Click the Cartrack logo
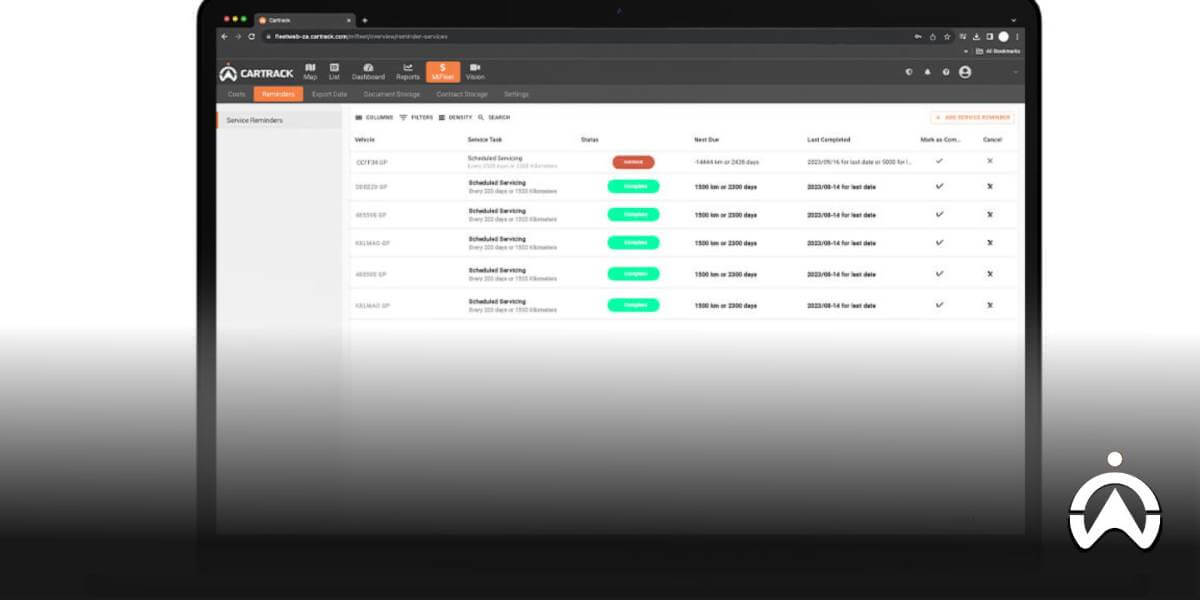The height and width of the screenshot is (600, 1200). pos(256,73)
